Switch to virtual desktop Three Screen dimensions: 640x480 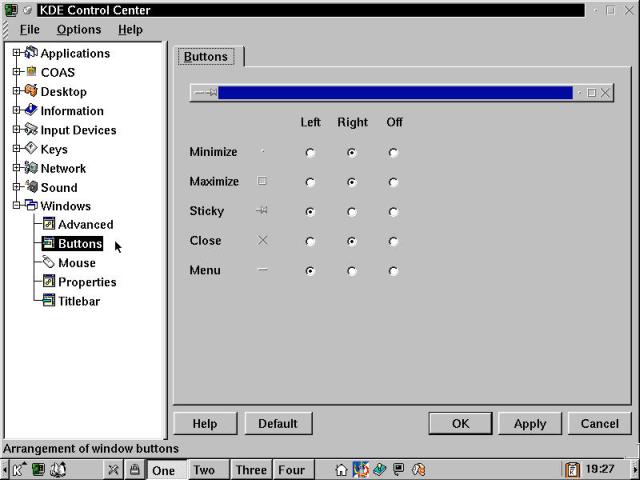coord(251,470)
